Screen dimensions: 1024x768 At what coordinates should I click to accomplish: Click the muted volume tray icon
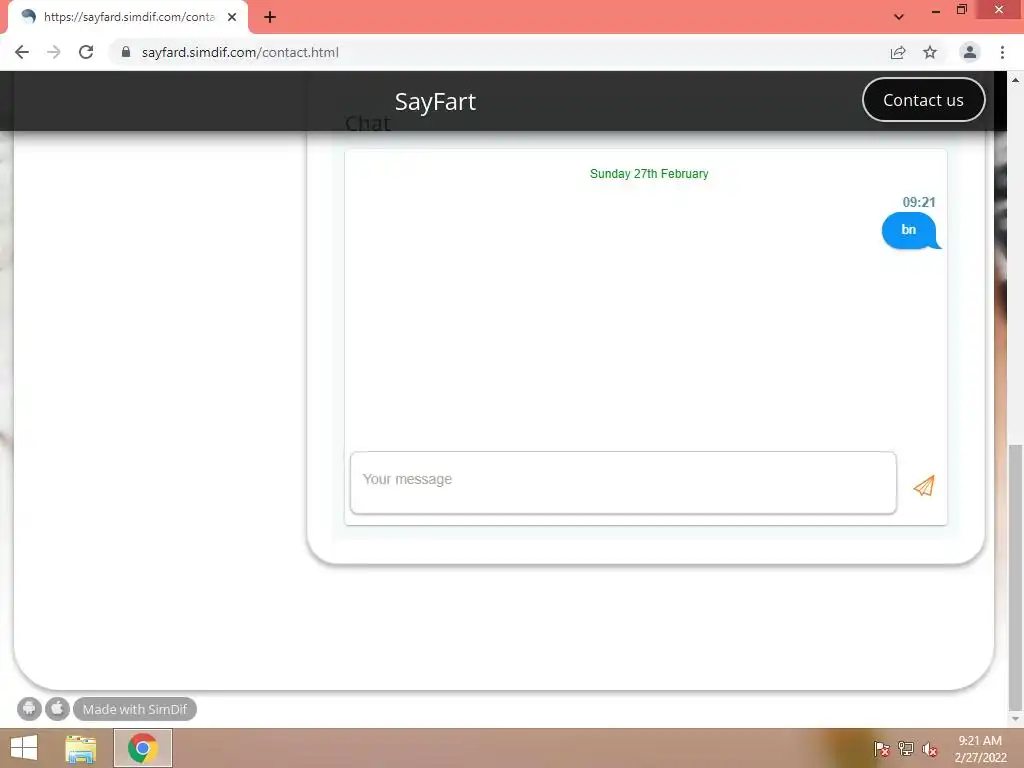(929, 749)
